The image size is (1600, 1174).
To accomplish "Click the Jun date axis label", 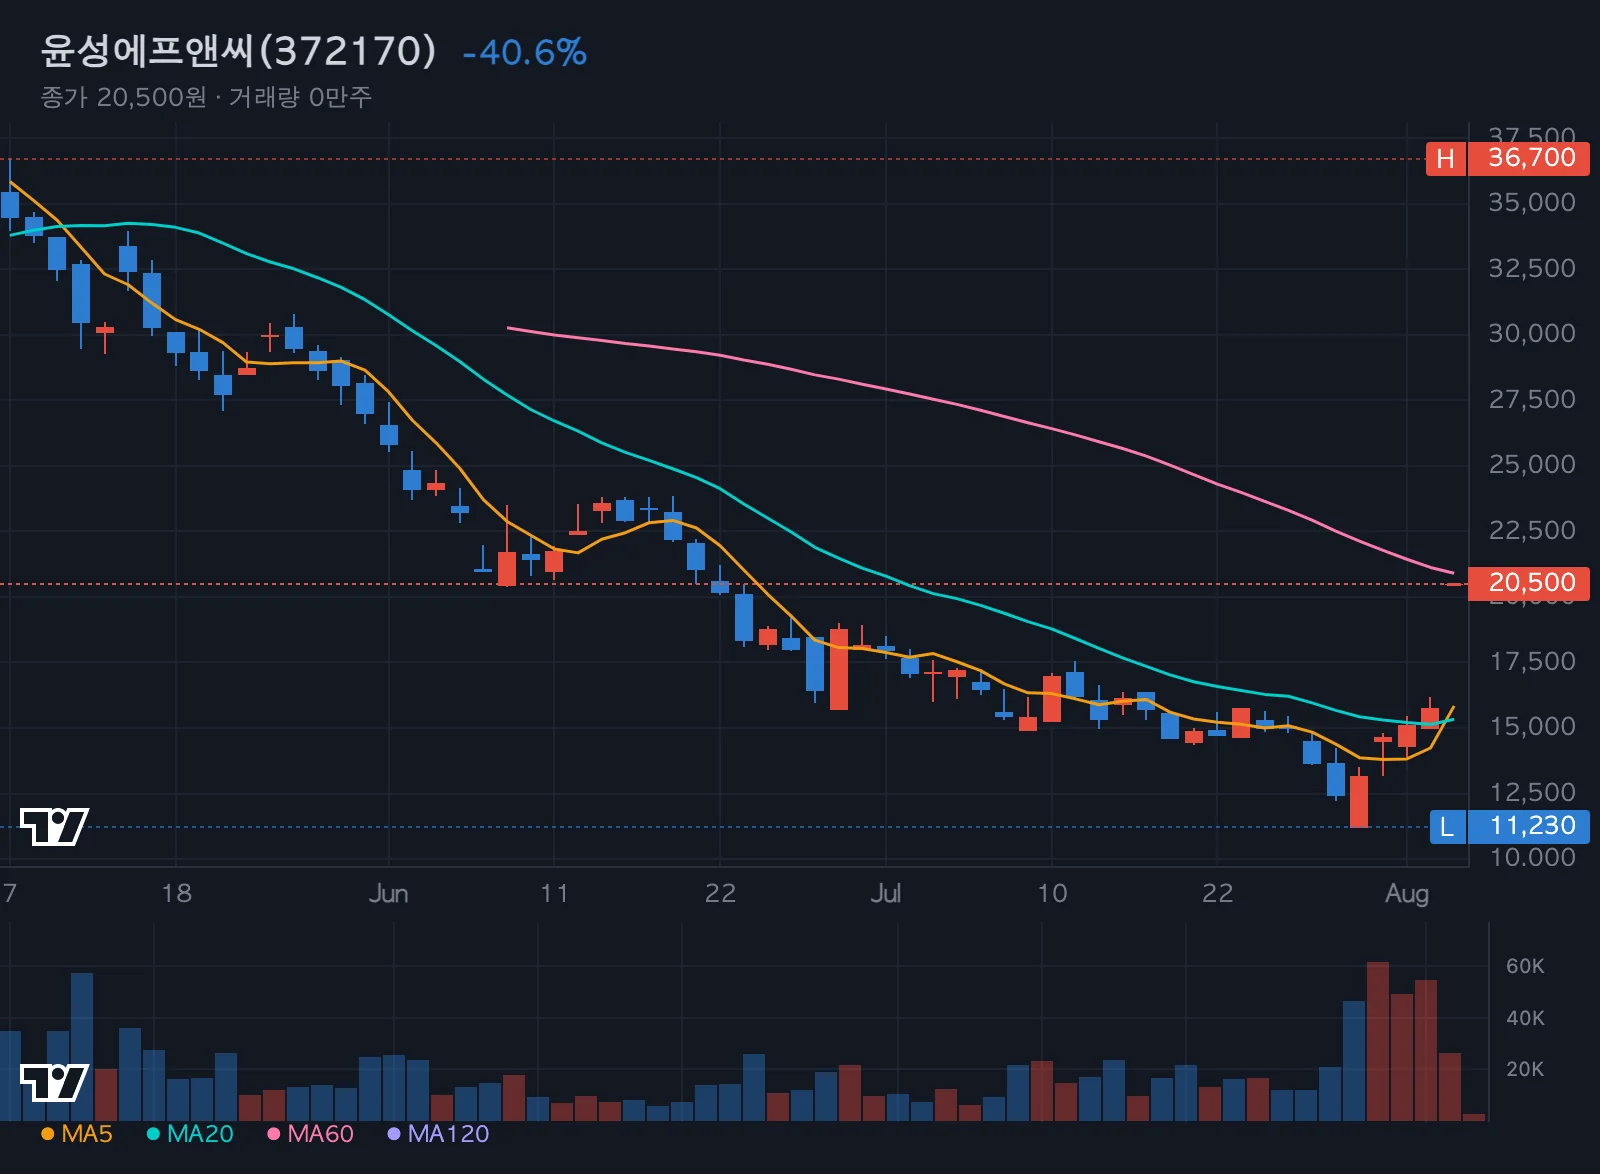I will [388, 893].
